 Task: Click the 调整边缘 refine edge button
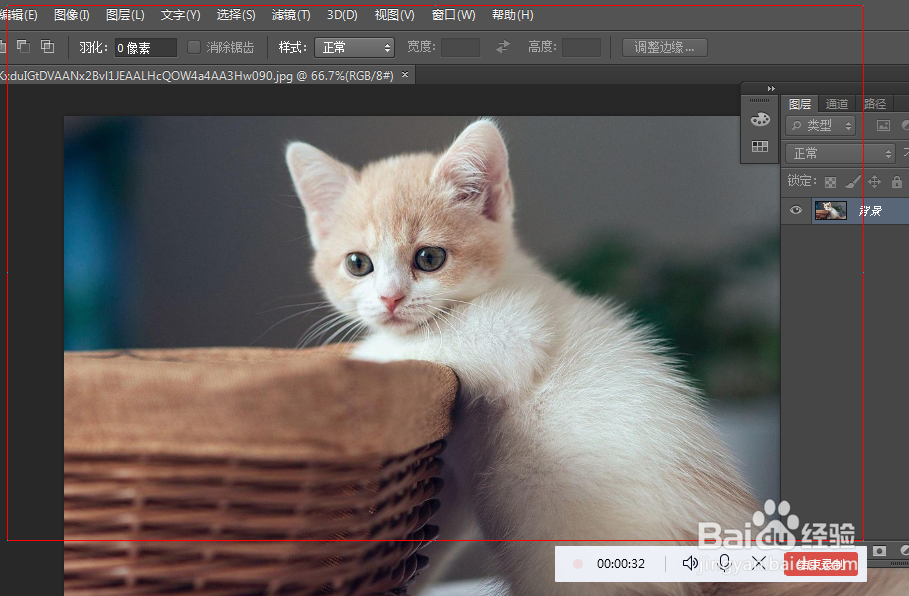pyautogui.click(x=664, y=47)
